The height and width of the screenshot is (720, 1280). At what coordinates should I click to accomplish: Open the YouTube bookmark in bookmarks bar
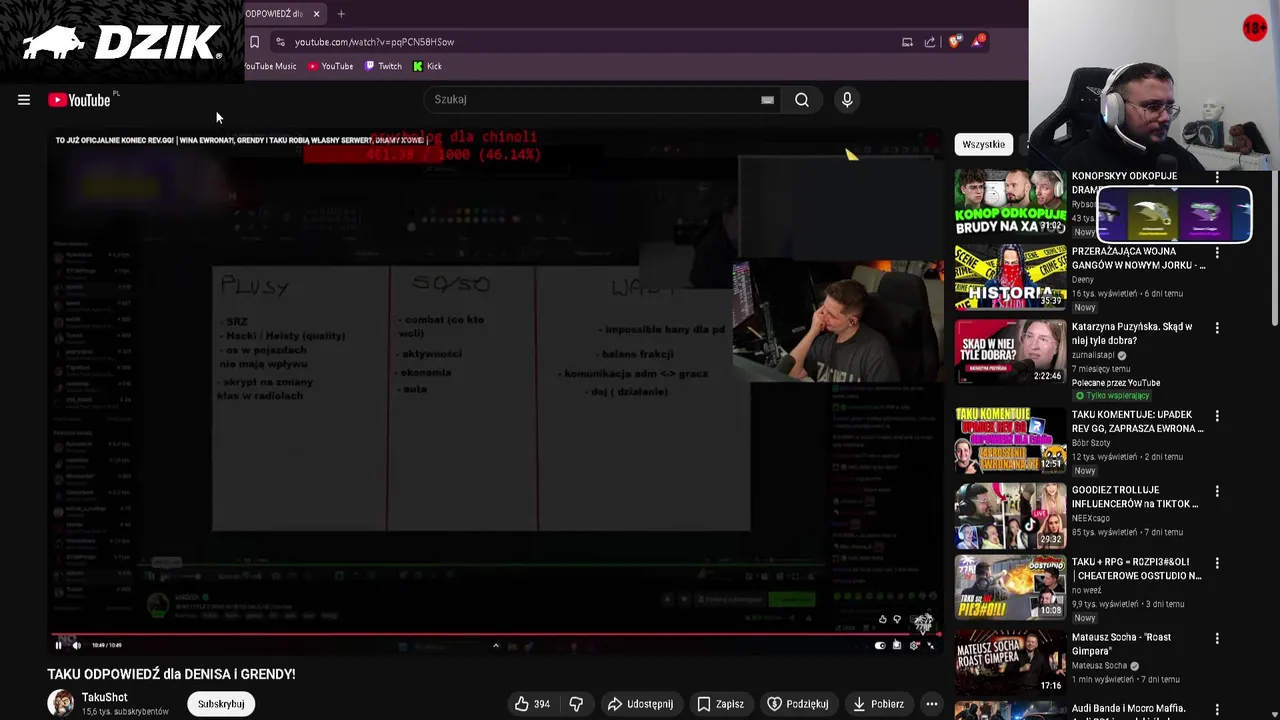[x=330, y=66]
